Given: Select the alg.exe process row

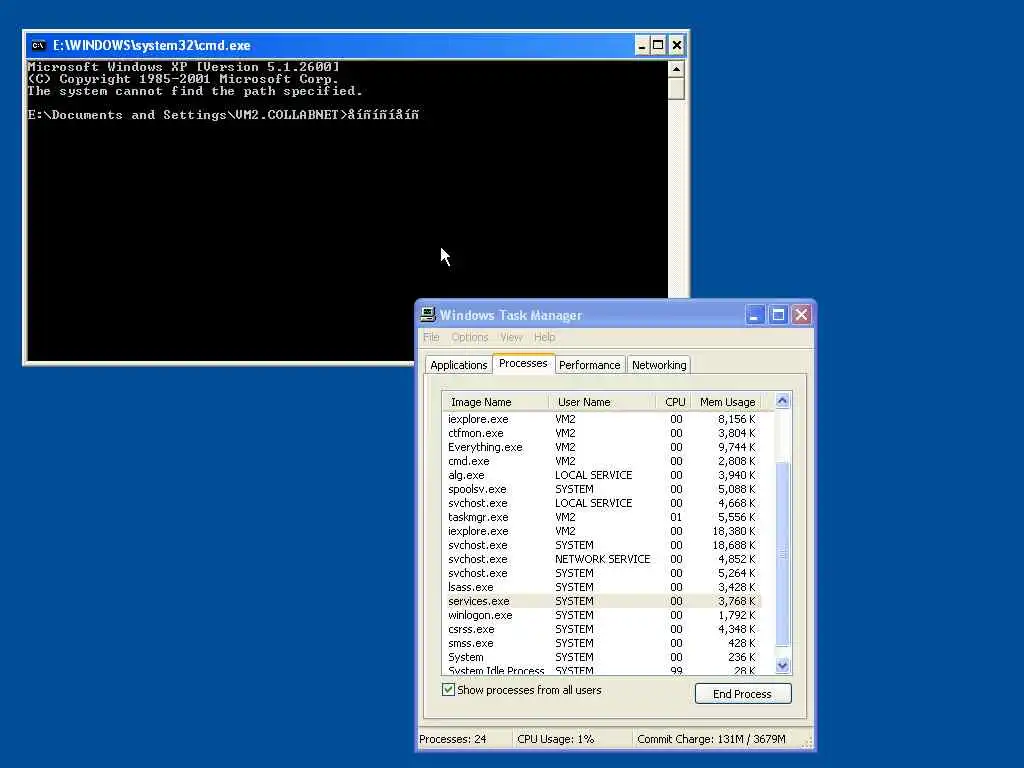Looking at the screenshot, I should 601,475.
